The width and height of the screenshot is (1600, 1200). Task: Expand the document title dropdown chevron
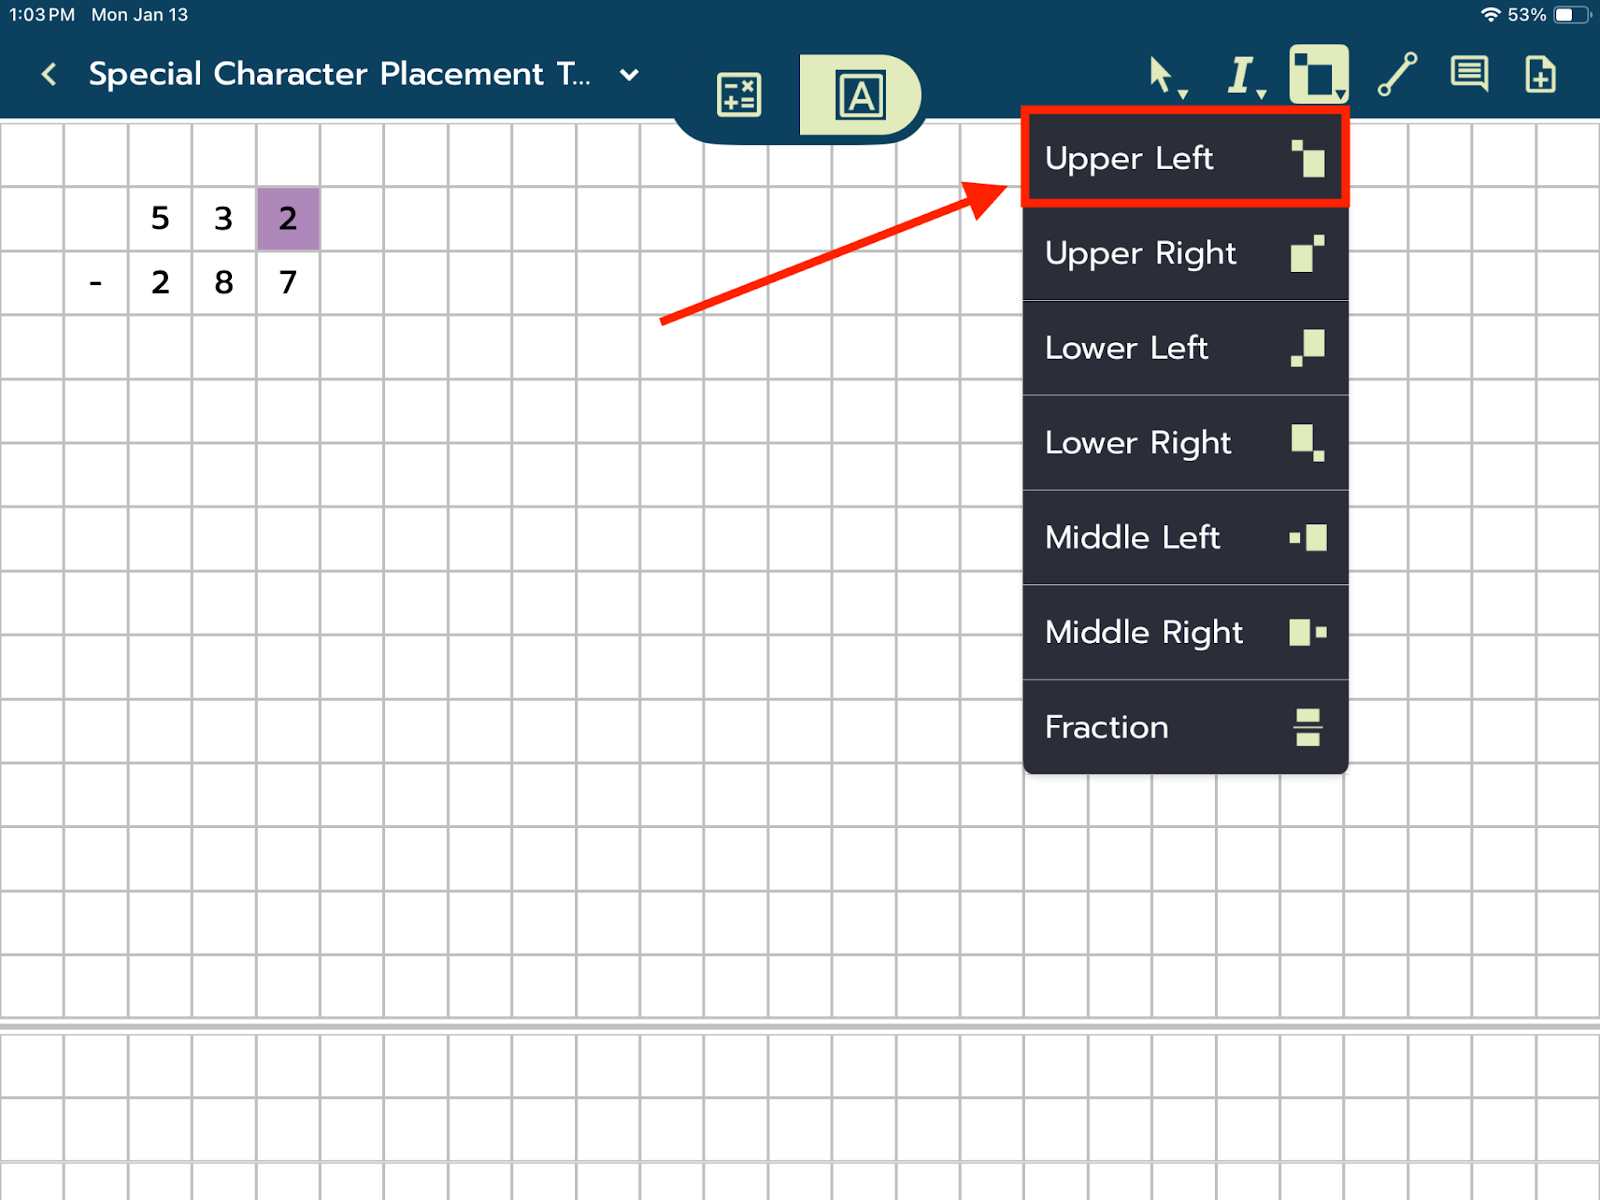coord(629,74)
